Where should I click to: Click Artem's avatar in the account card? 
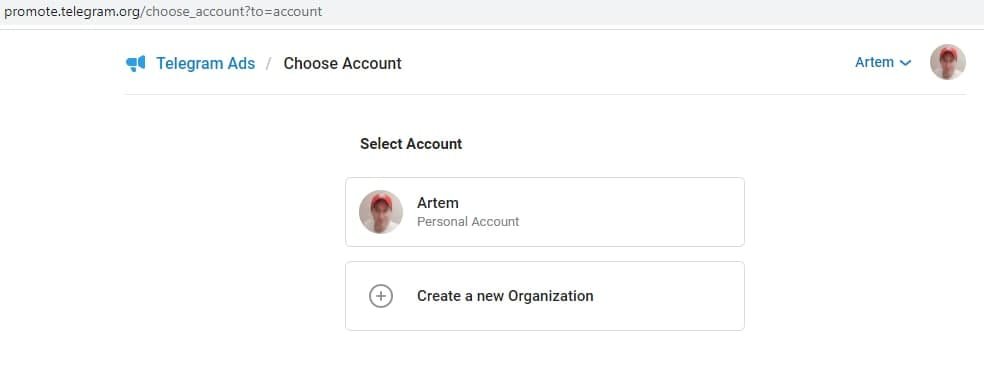[x=381, y=212]
